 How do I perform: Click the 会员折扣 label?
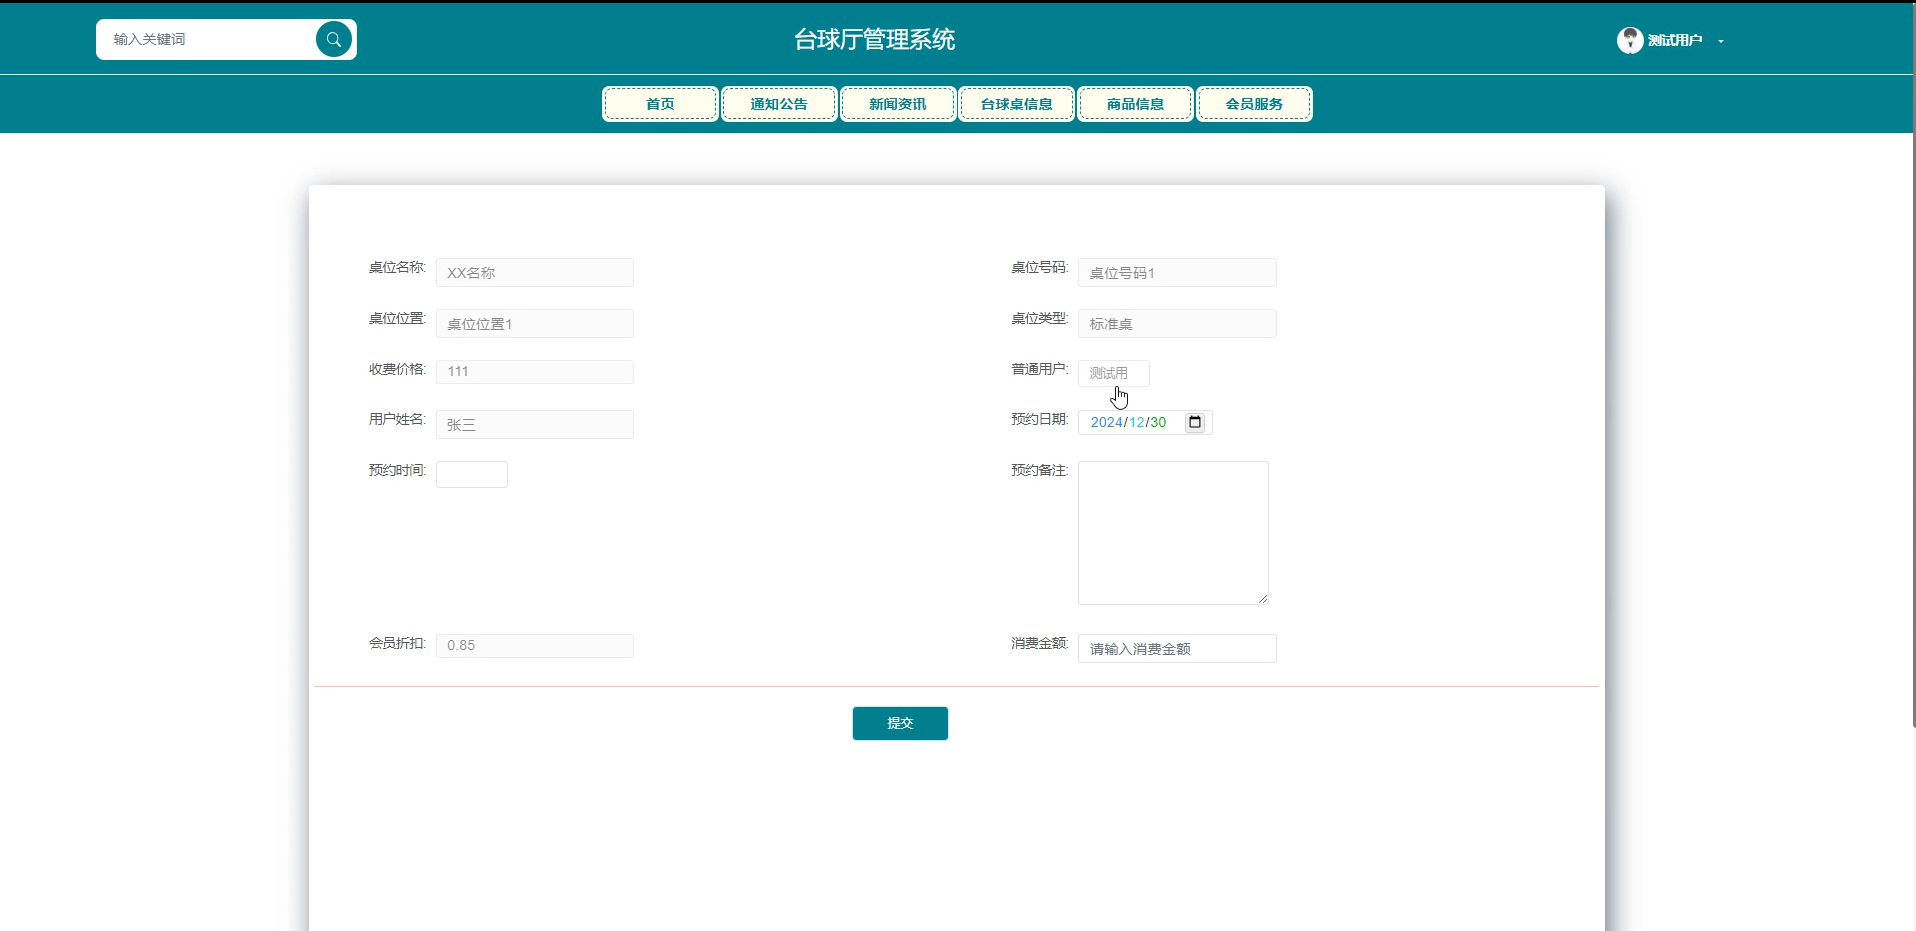pos(397,643)
